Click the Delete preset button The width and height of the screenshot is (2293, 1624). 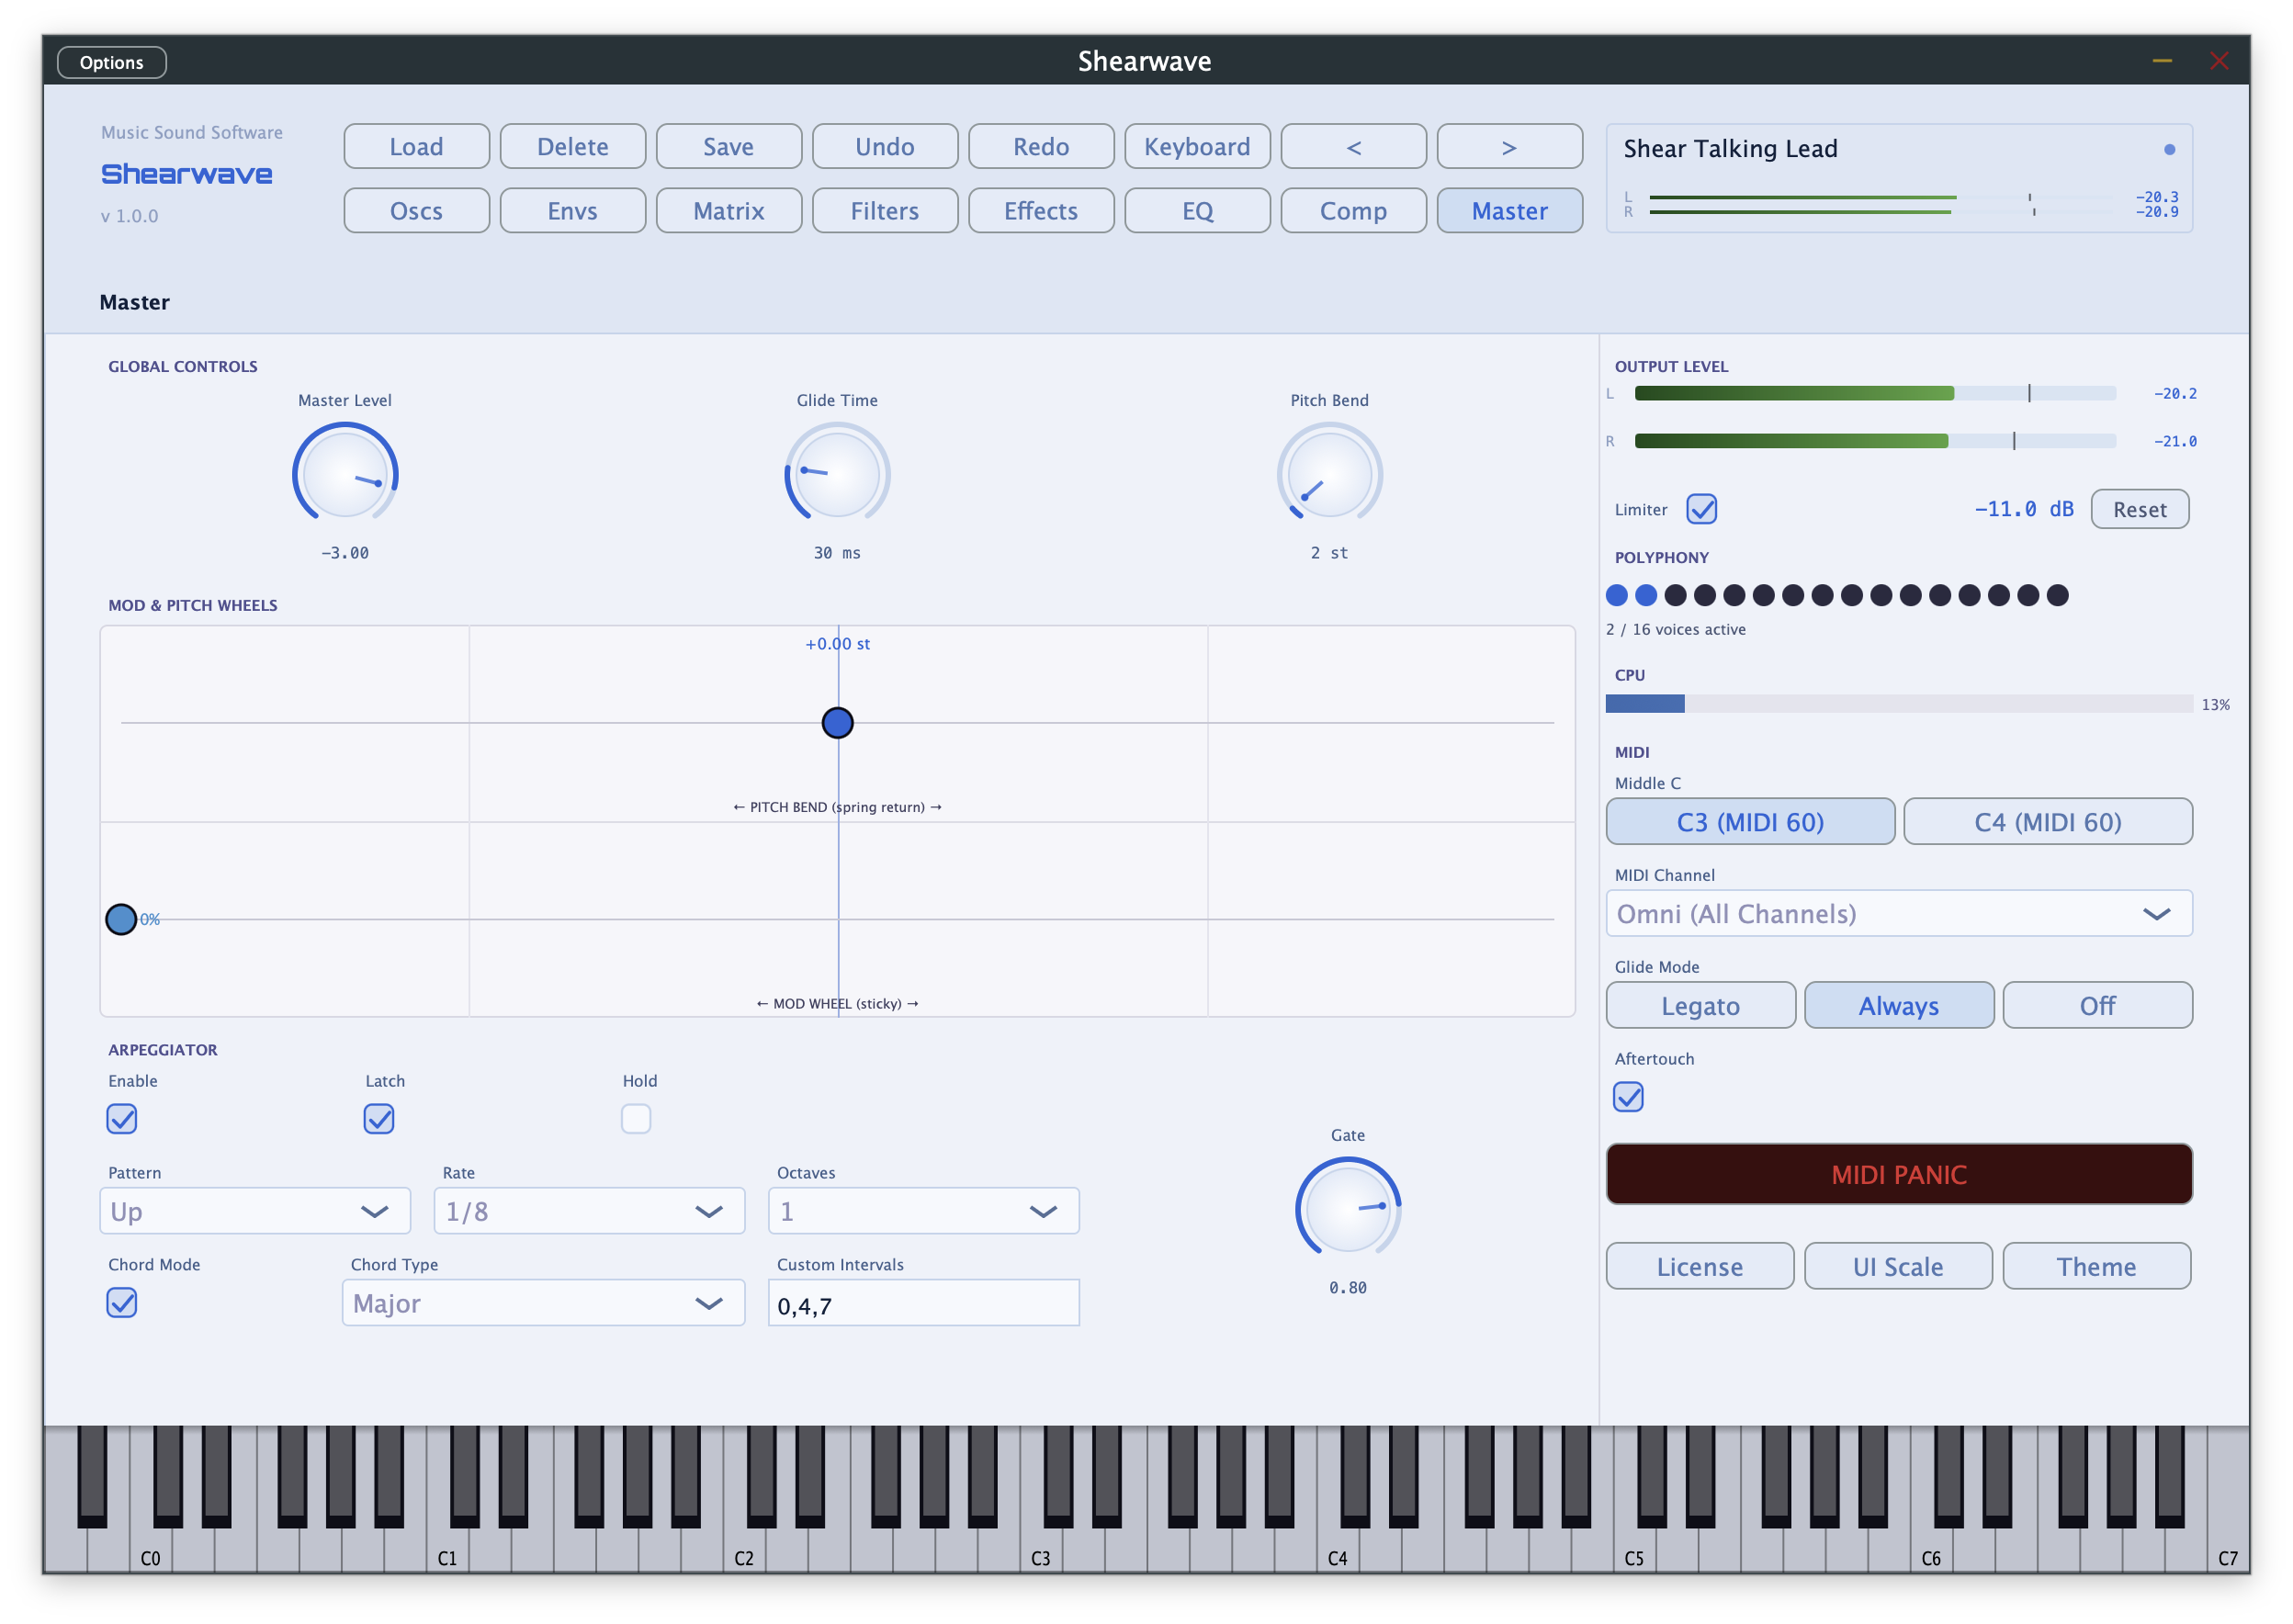(x=572, y=147)
